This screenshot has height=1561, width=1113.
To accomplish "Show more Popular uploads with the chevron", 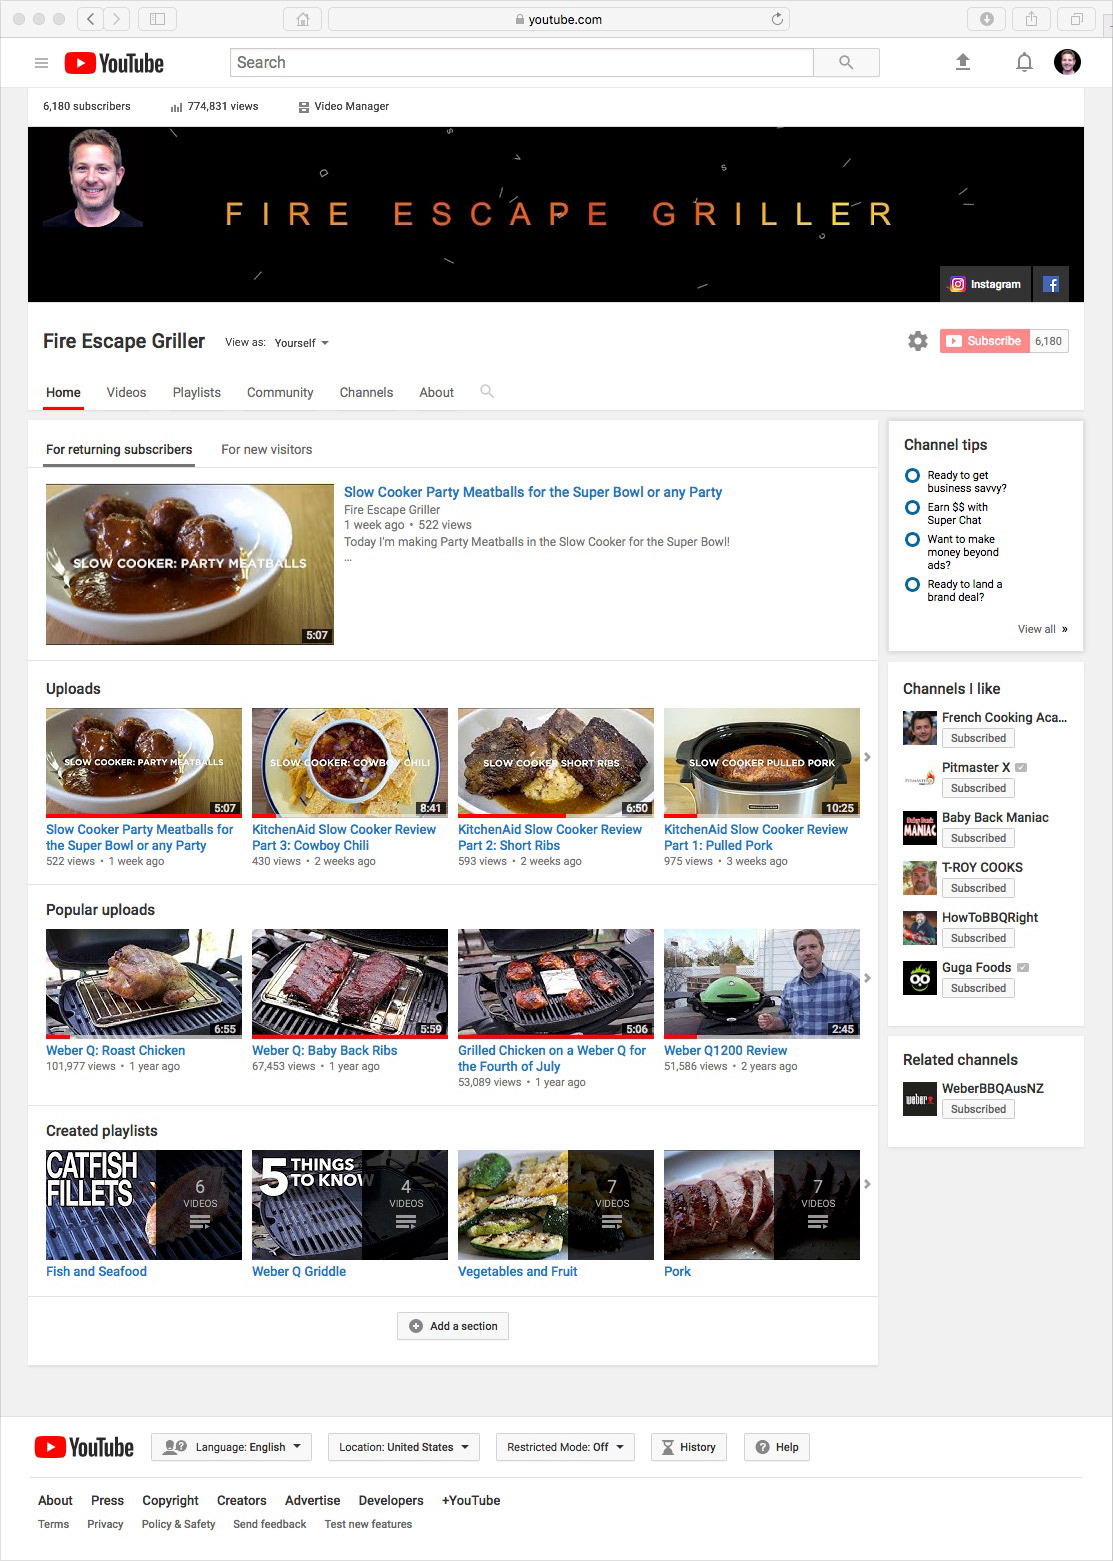I will click(867, 978).
